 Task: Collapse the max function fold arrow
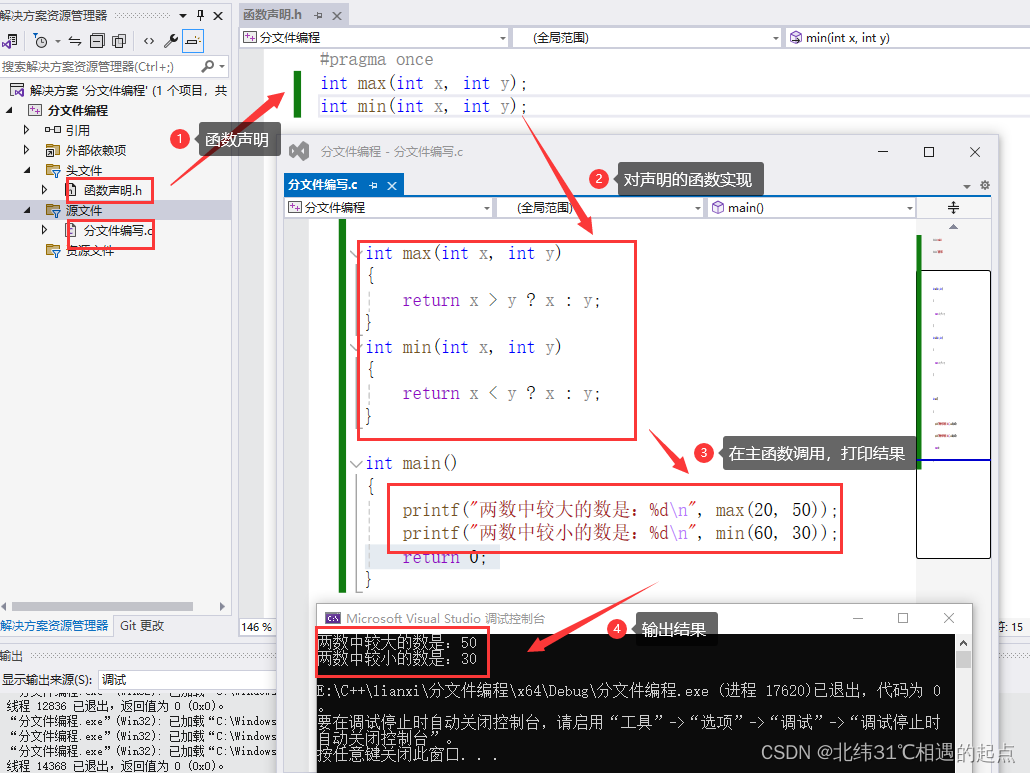click(356, 254)
